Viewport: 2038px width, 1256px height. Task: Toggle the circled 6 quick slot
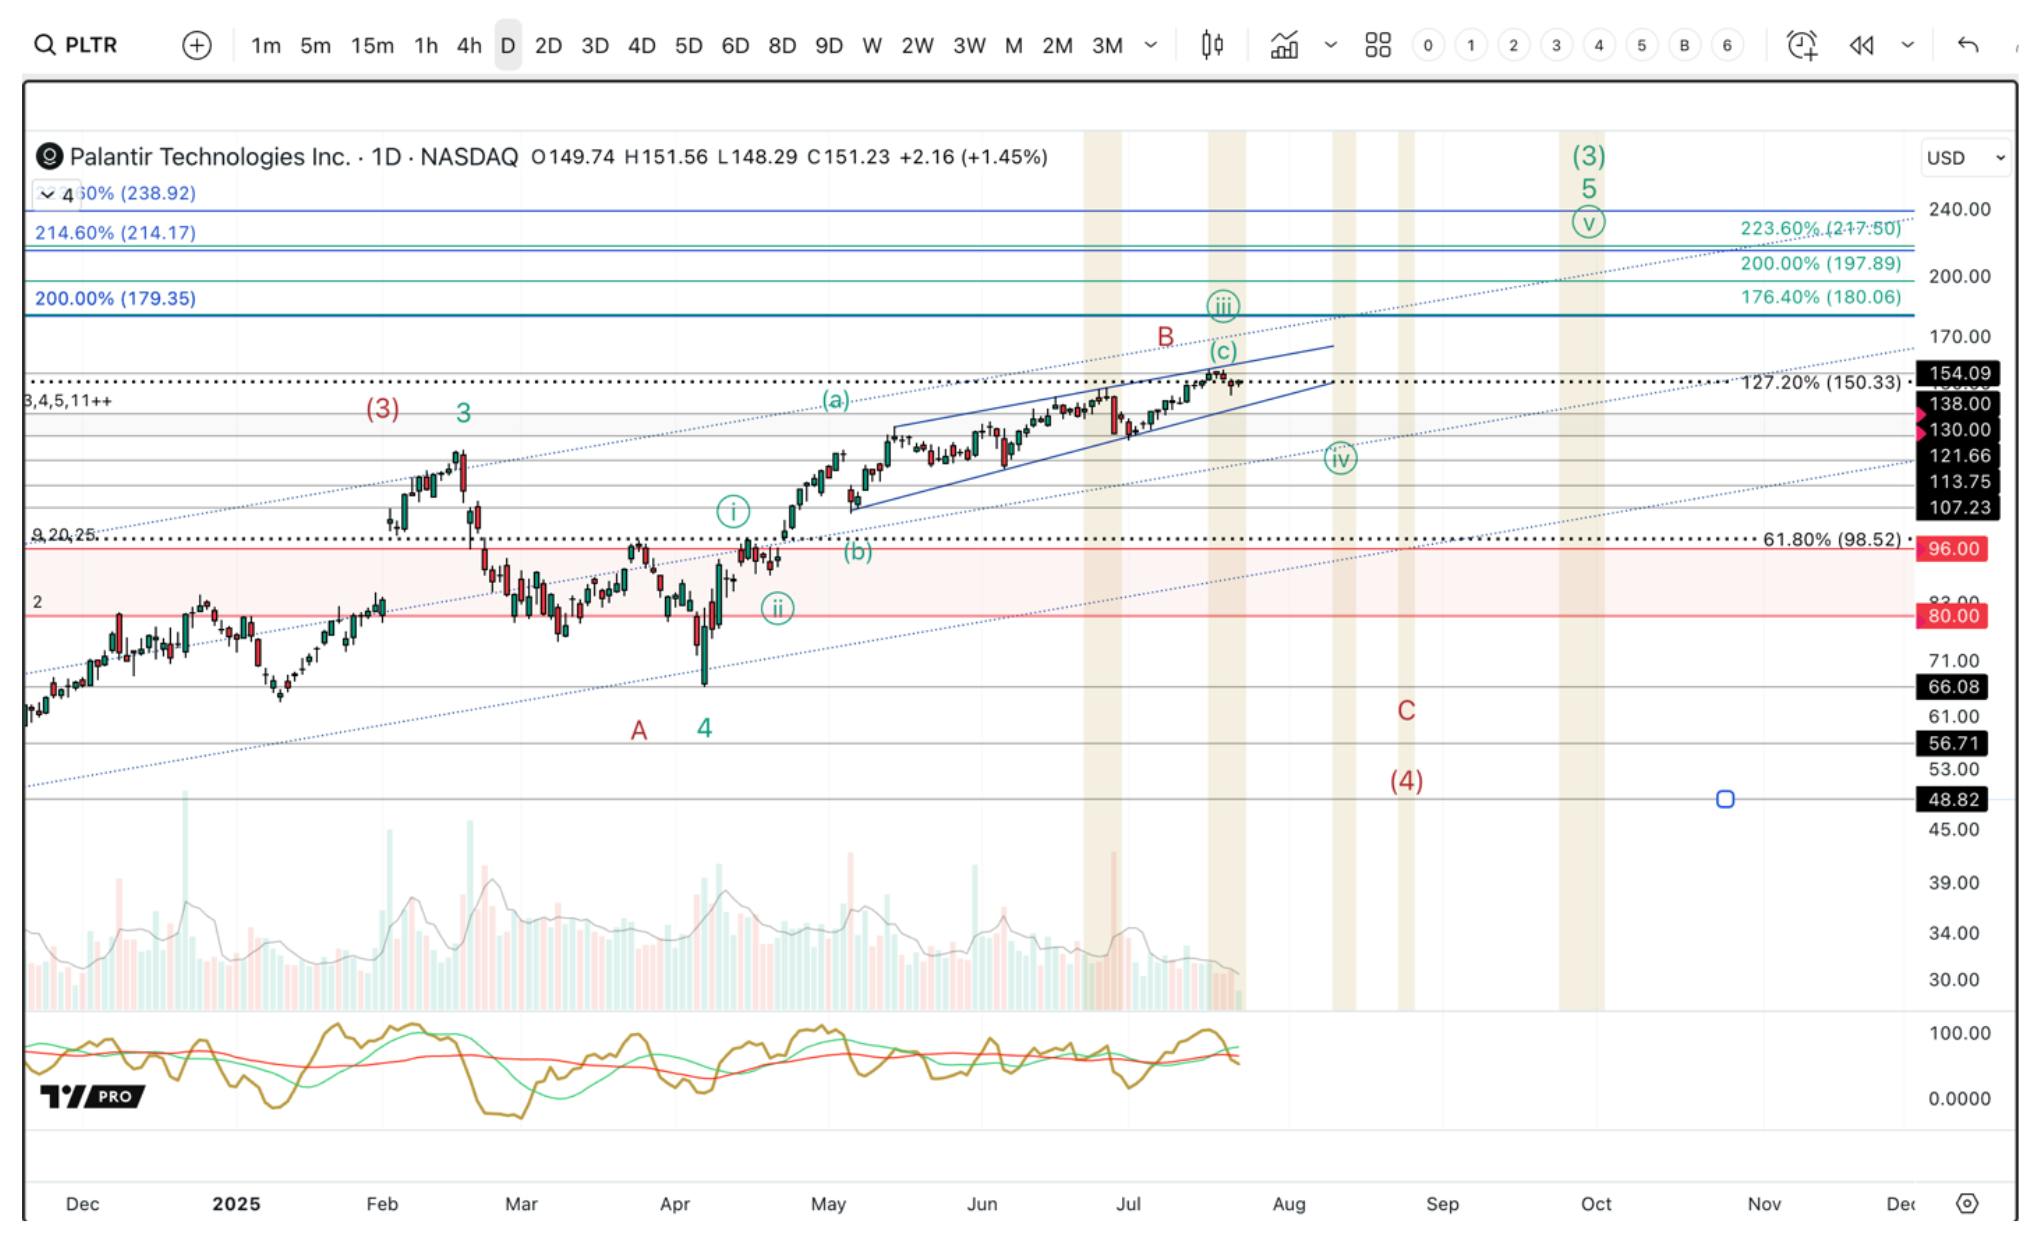click(x=1727, y=45)
